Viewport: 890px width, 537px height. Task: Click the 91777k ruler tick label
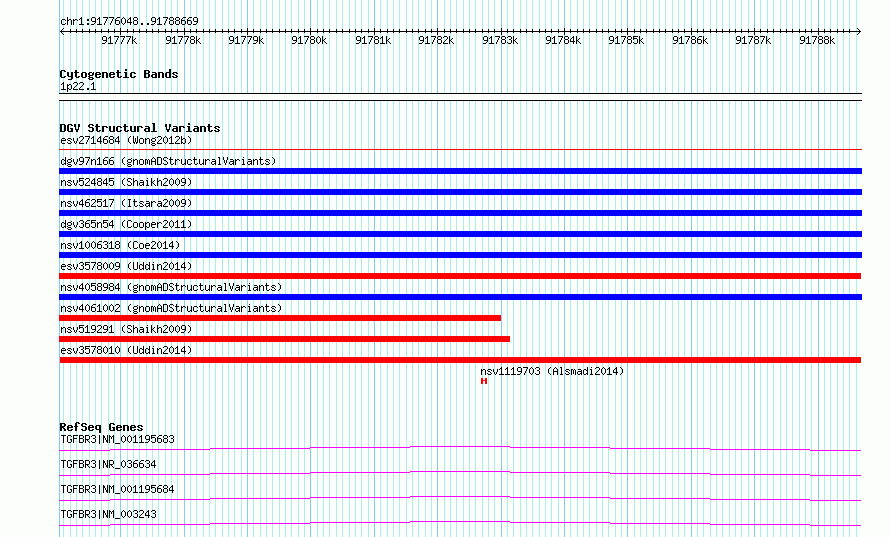(119, 40)
